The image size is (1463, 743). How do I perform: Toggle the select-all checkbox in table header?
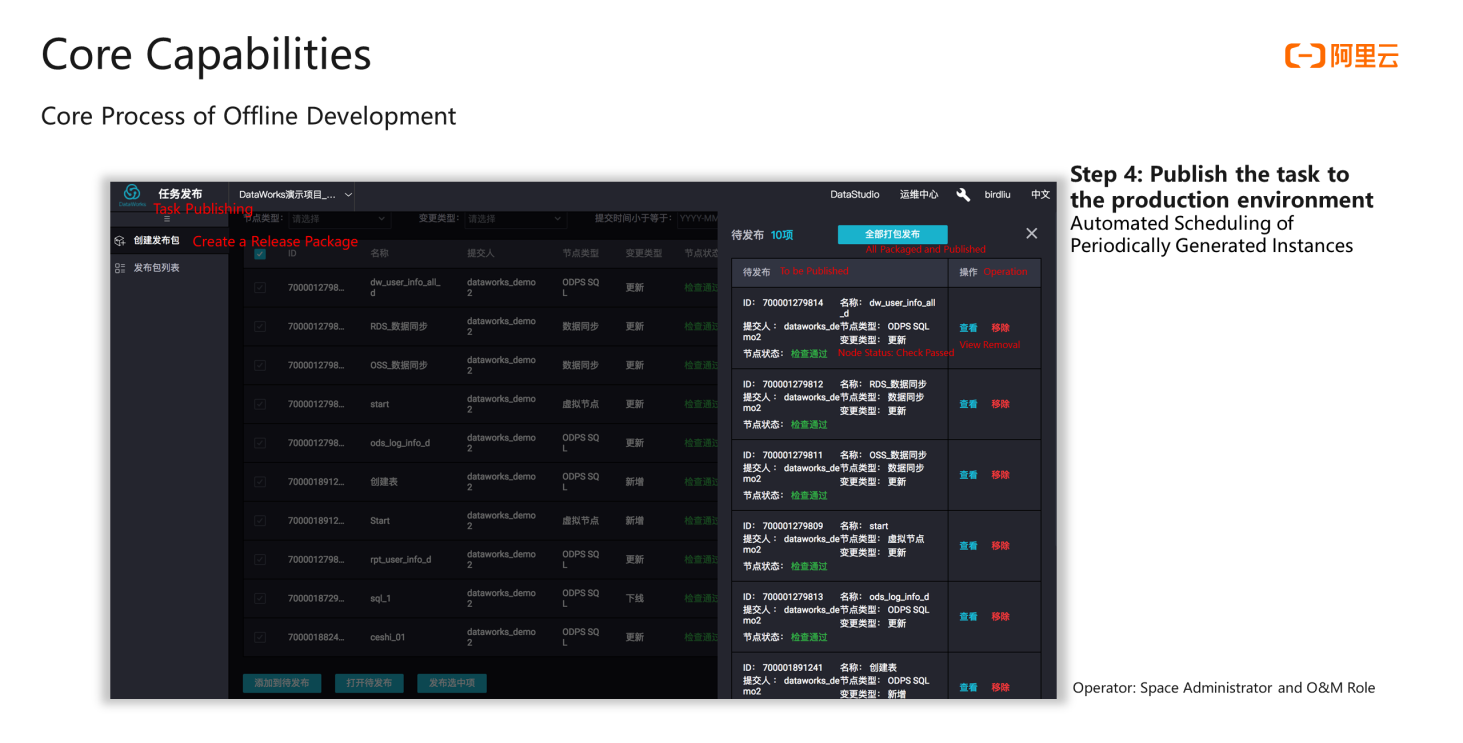[x=260, y=253]
